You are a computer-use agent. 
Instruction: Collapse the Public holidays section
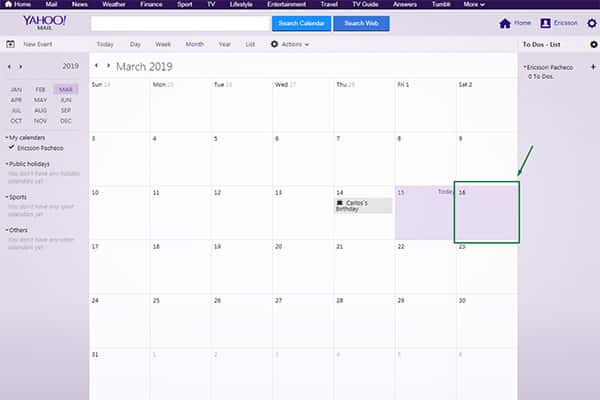[x=7, y=163]
